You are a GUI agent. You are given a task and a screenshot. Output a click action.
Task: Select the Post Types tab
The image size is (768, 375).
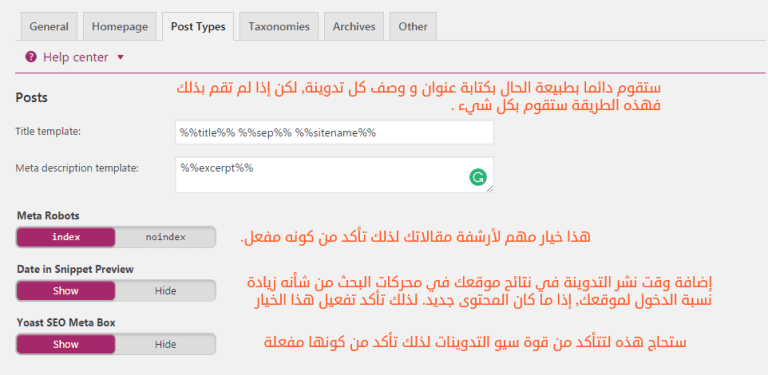pos(198,26)
